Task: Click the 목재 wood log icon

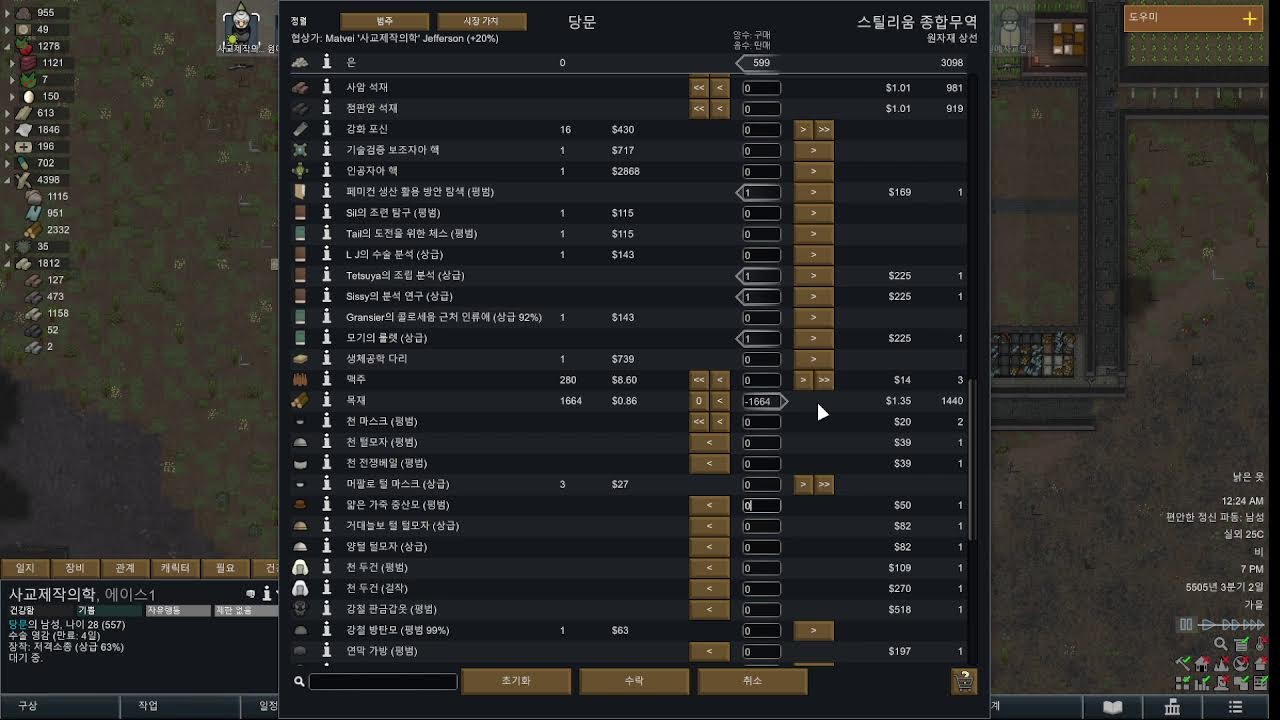Action: [x=300, y=401]
